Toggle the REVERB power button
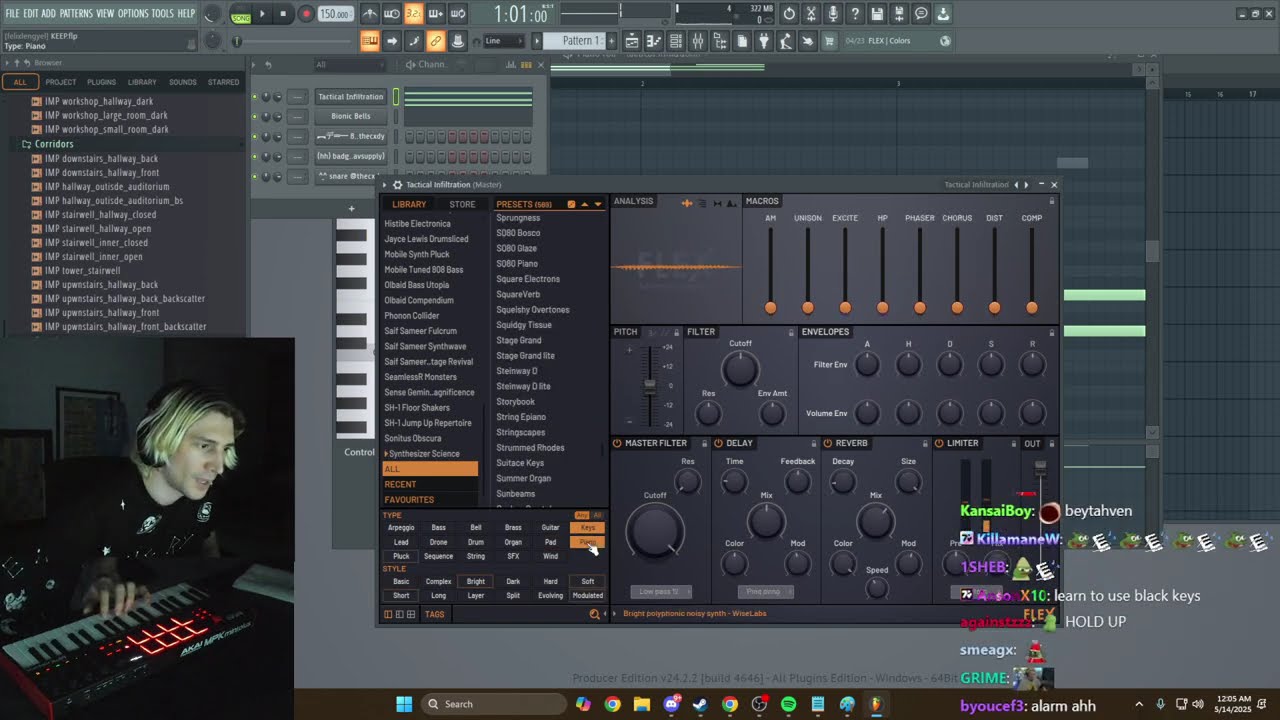This screenshot has height=720, width=1280. [x=827, y=443]
